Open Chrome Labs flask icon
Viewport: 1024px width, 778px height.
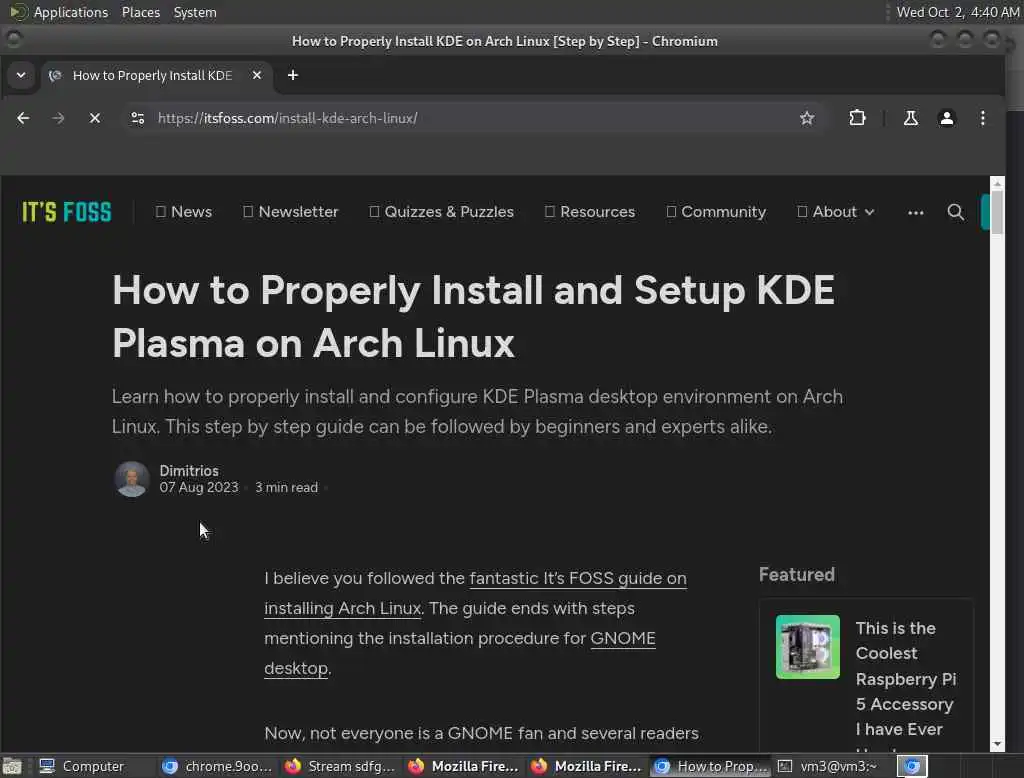[910, 118]
